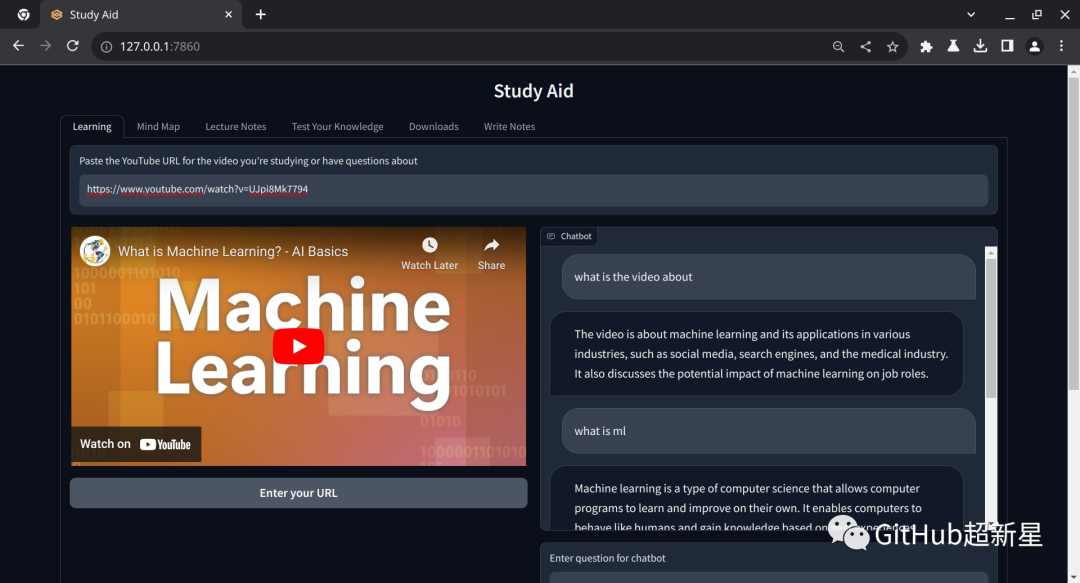1080x583 pixels.
Task: Click the zoom magnifier icon in address bar
Action: (838, 47)
